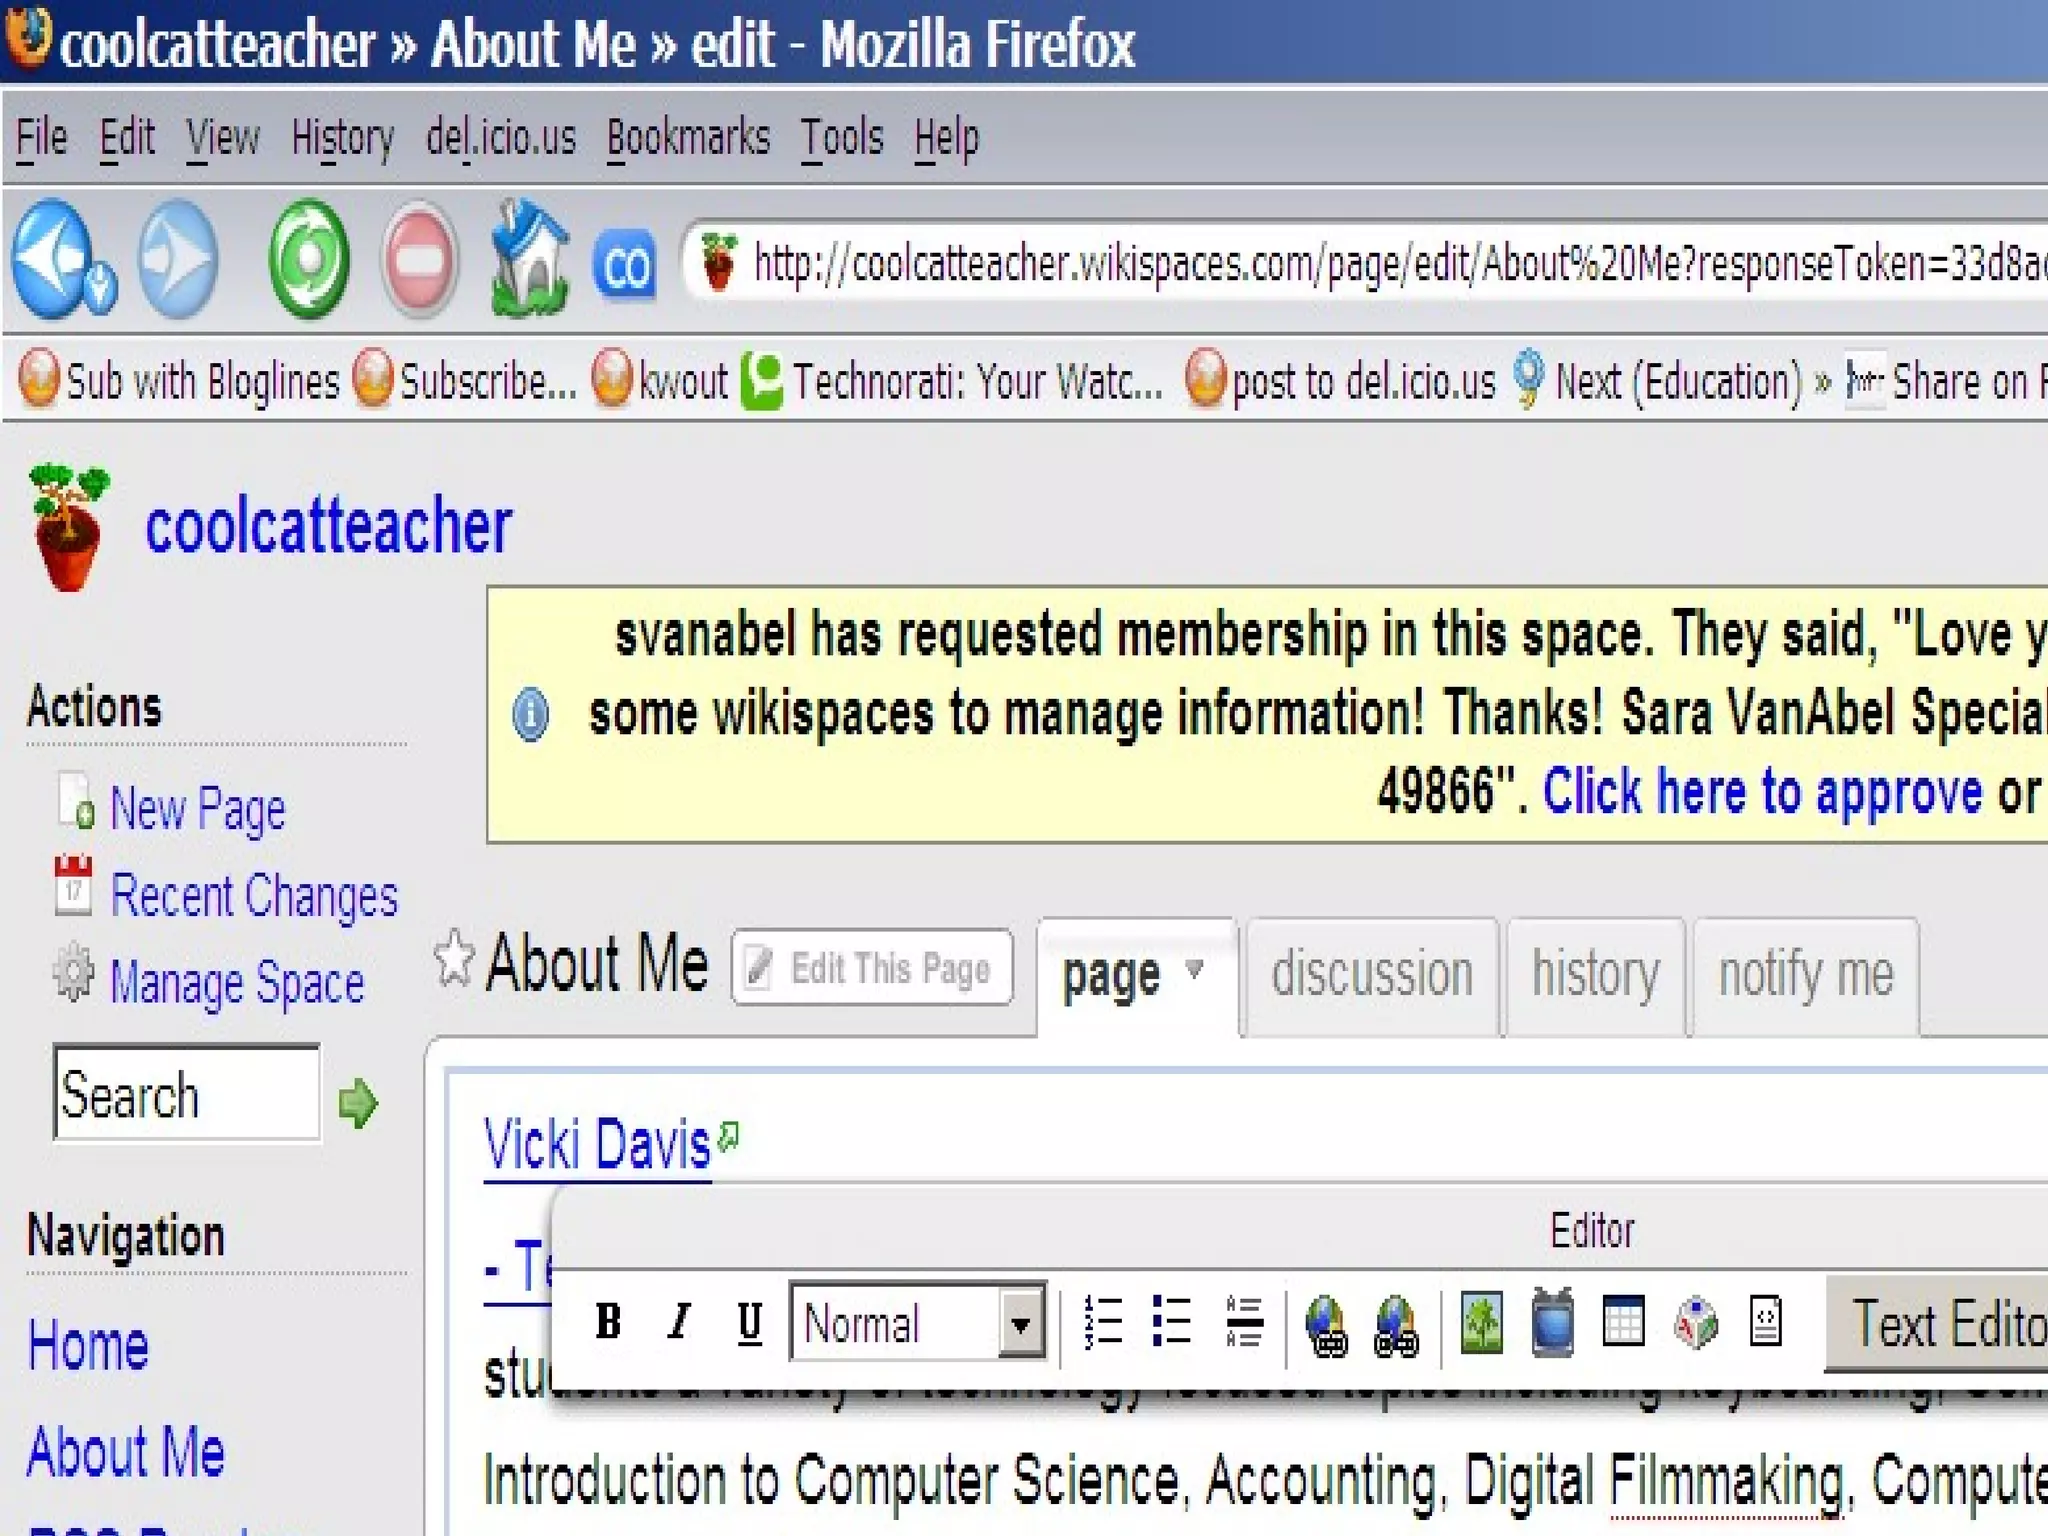This screenshot has height=1536, width=2048.
Task: Toggle italic formatting in the editor
Action: pyautogui.click(x=679, y=1322)
